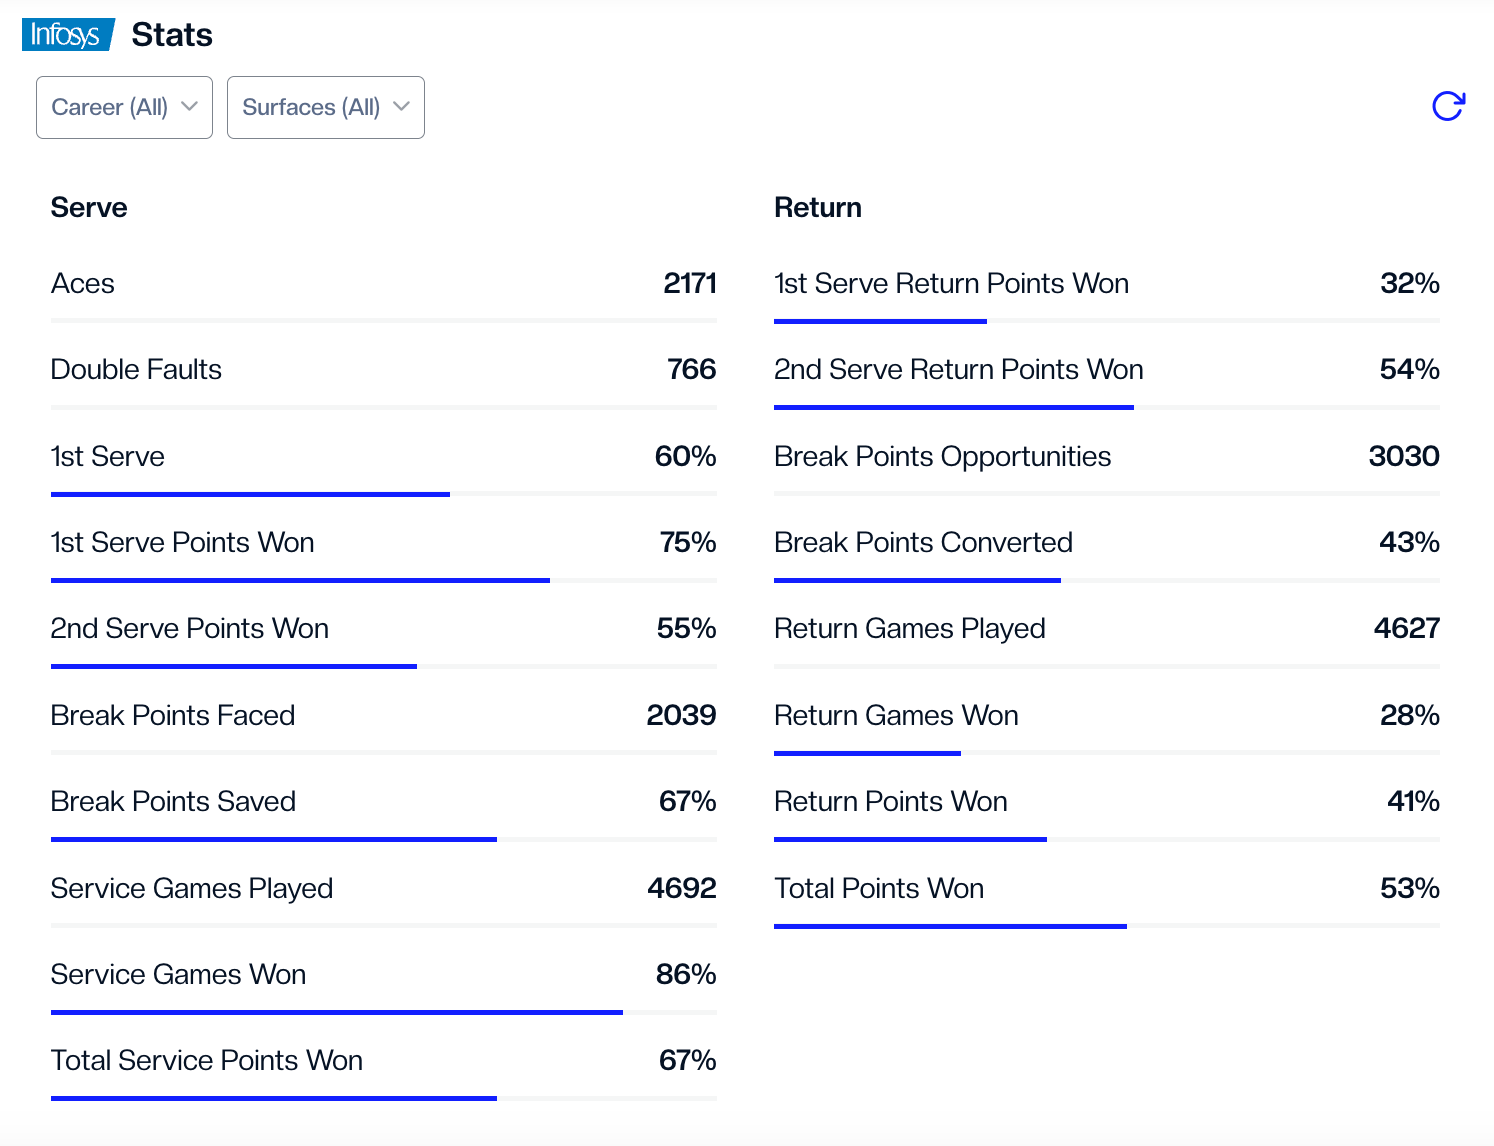Expand the Surfaces (All) dropdown
The height and width of the screenshot is (1146, 1494).
(325, 107)
